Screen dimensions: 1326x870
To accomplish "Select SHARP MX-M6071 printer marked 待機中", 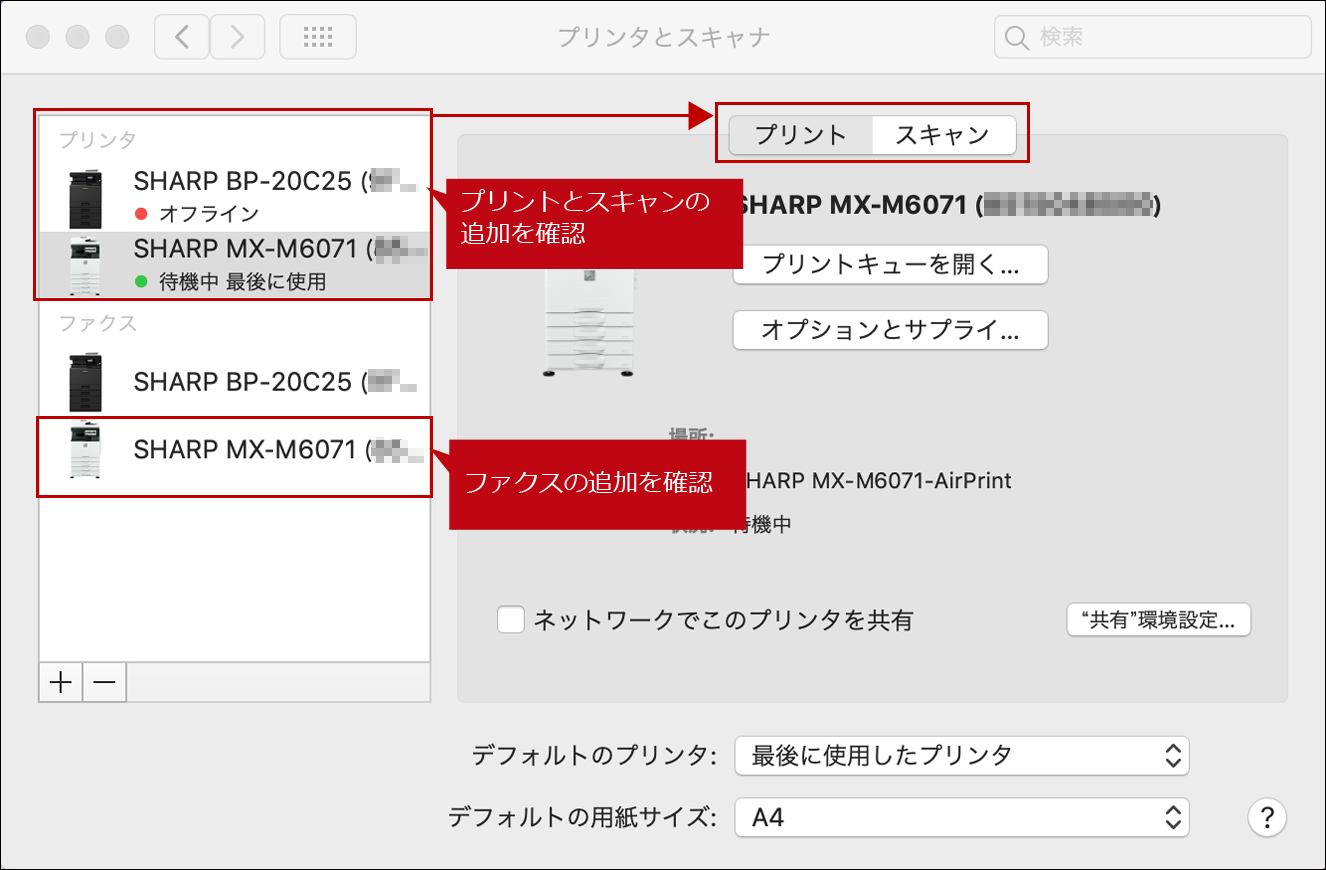I will 235,264.
